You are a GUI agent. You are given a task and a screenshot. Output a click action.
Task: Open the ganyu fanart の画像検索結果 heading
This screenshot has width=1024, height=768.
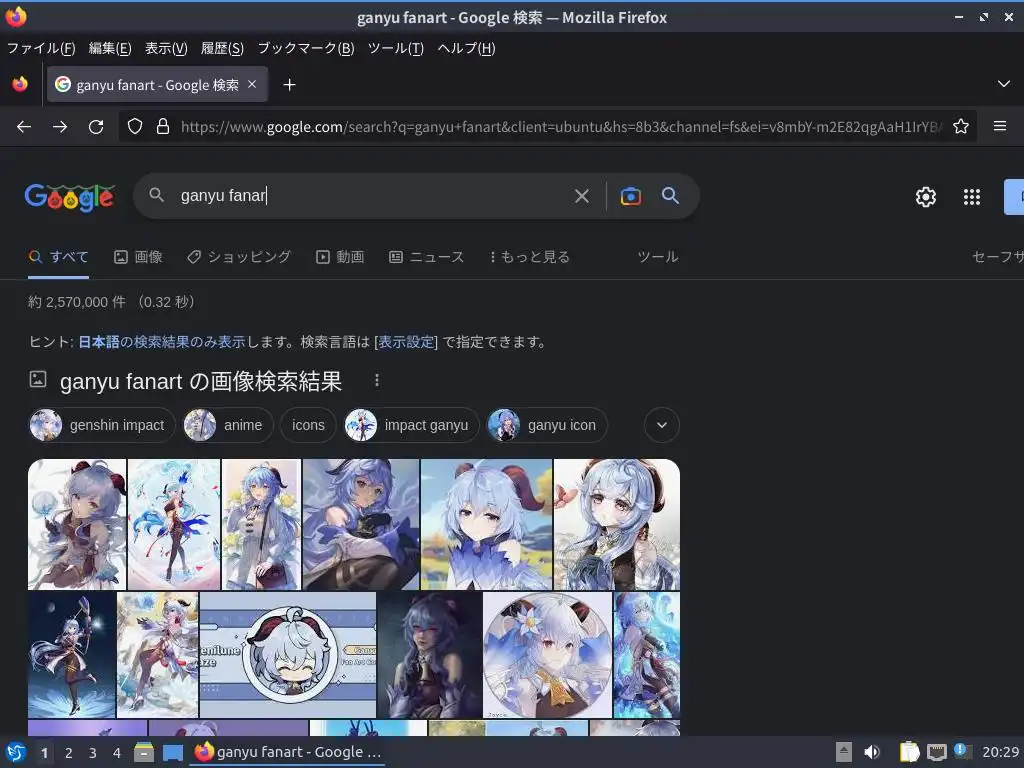click(201, 381)
